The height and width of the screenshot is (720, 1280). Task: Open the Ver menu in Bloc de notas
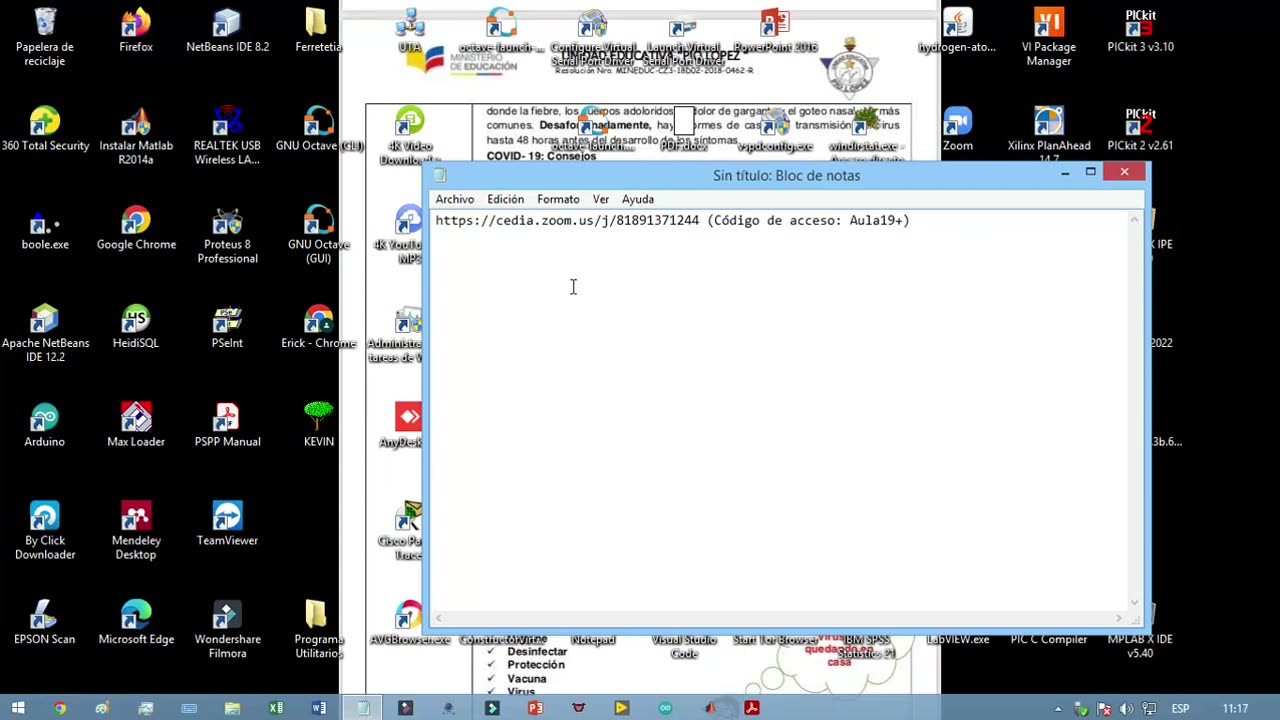(600, 199)
